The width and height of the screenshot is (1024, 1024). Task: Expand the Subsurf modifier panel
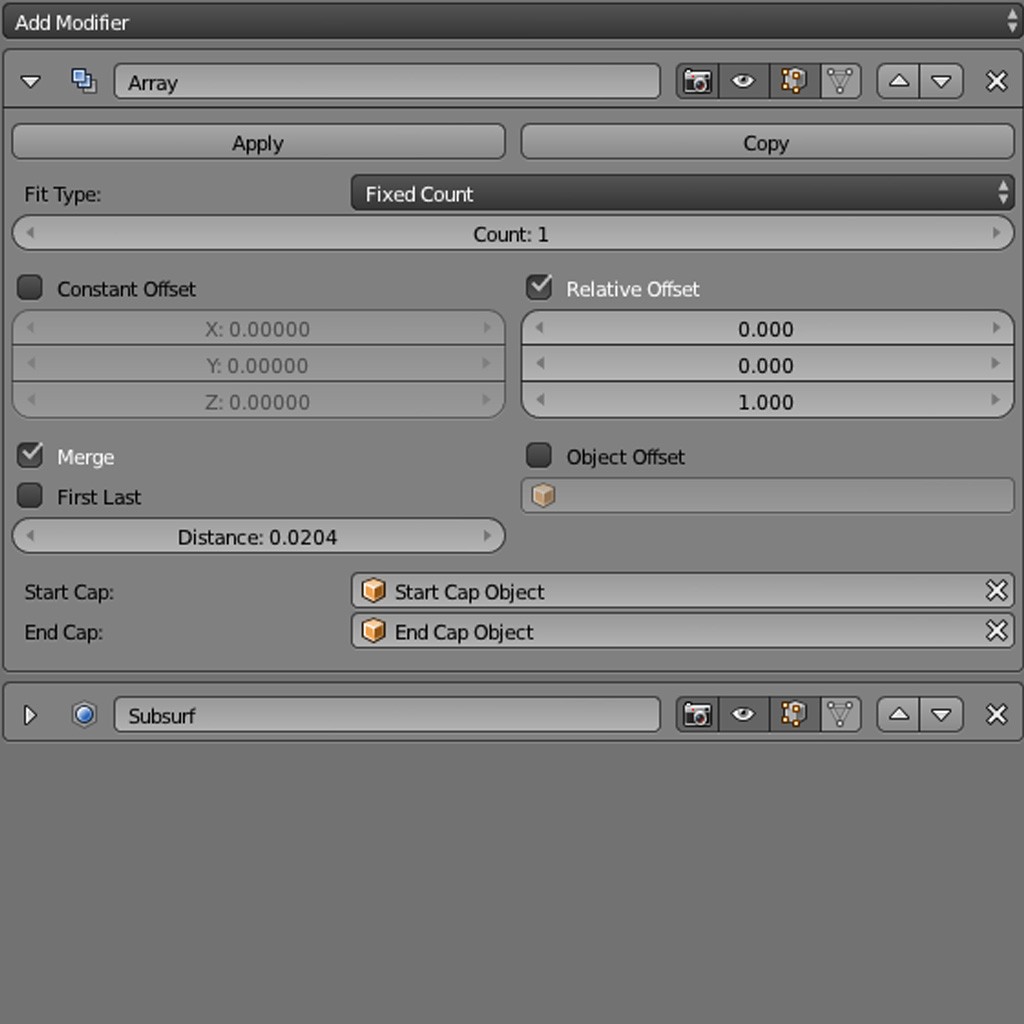[x=30, y=714]
